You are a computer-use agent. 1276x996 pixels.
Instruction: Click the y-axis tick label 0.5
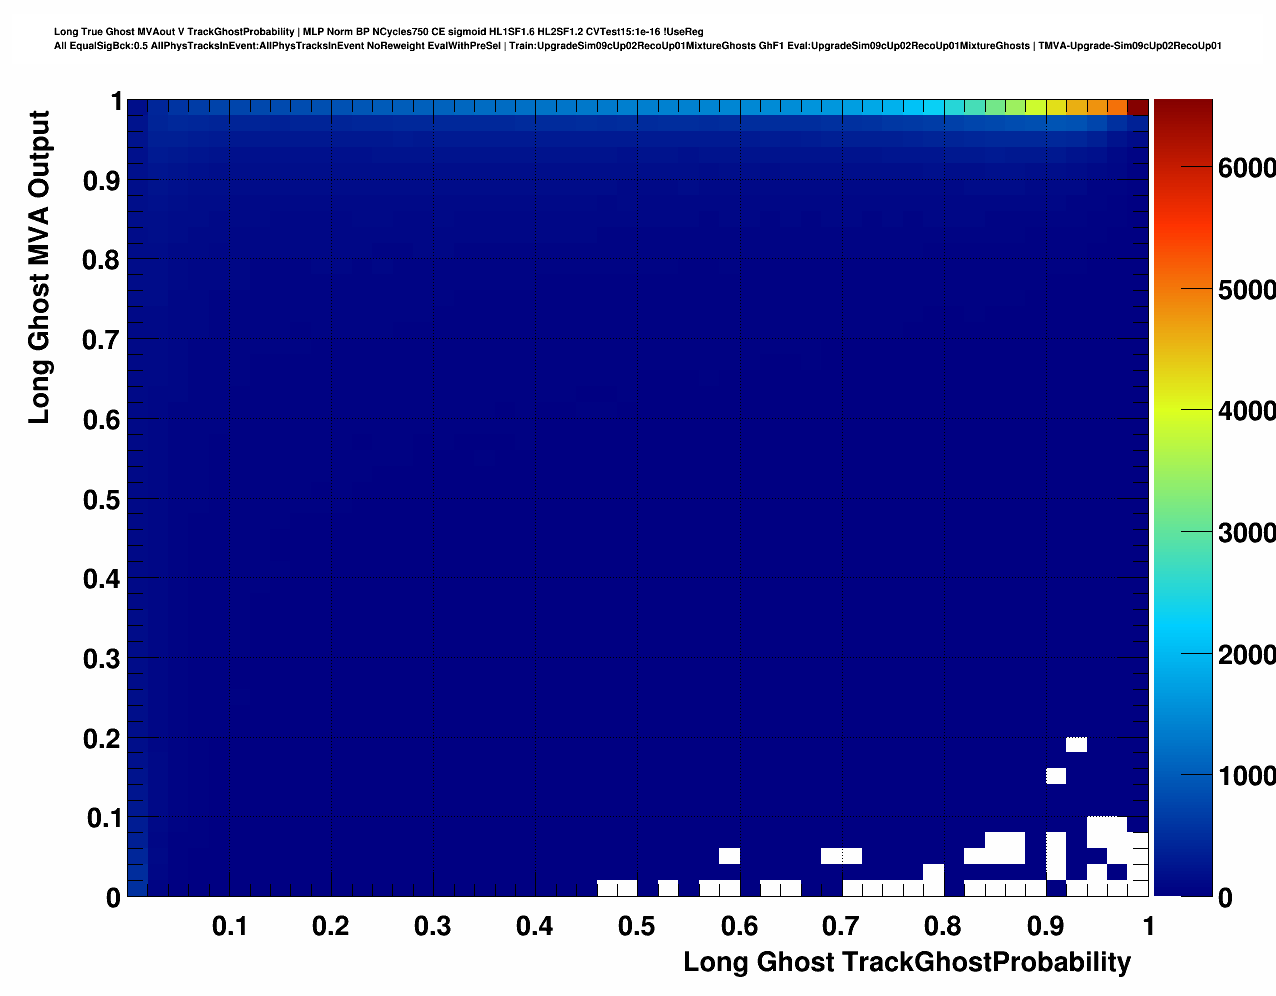point(102,499)
